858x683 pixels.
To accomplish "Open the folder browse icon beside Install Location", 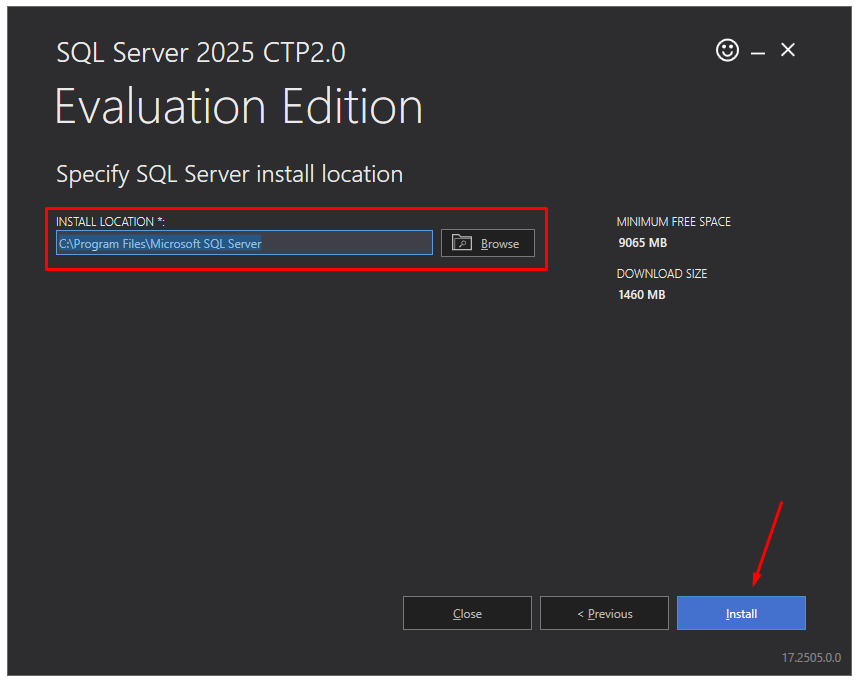I will (x=461, y=242).
